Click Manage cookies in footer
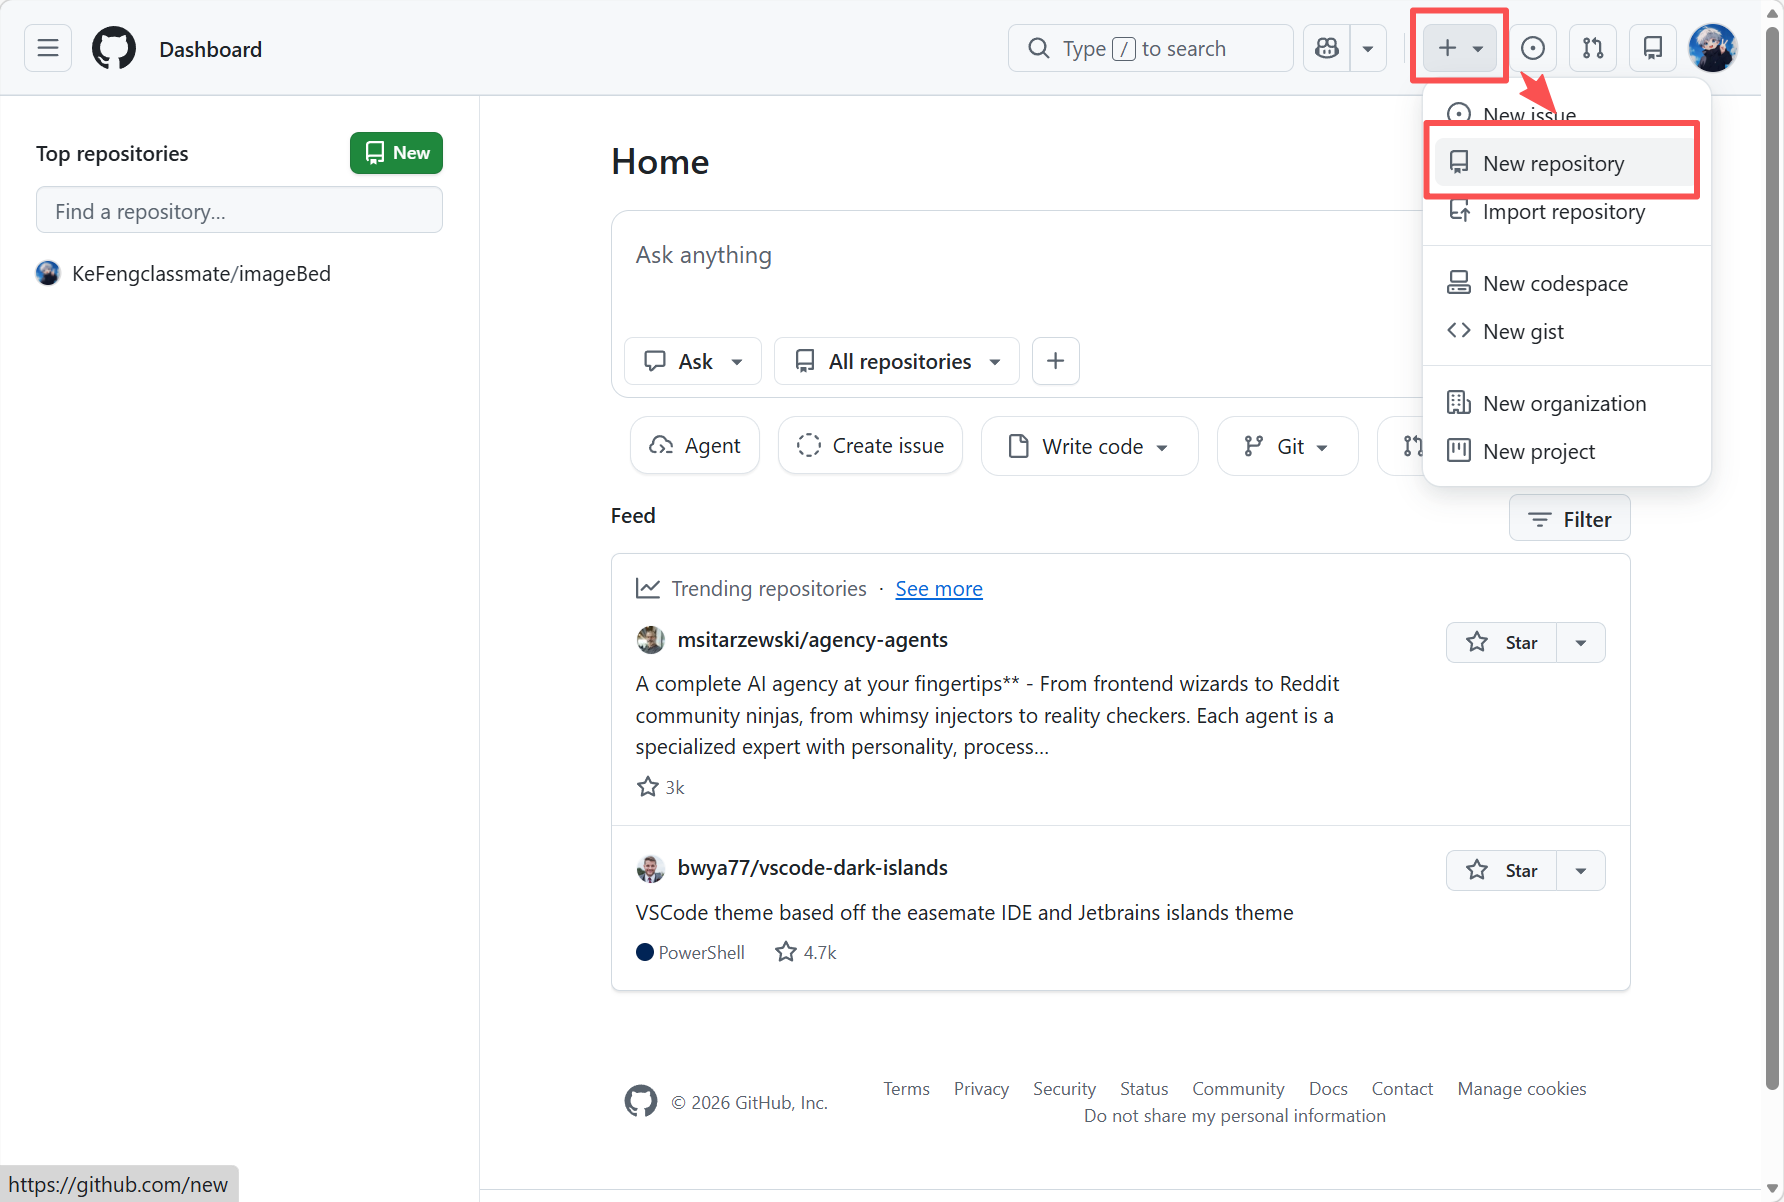The width and height of the screenshot is (1784, 1202). pyautogui.click(x=1522, y=1088)
